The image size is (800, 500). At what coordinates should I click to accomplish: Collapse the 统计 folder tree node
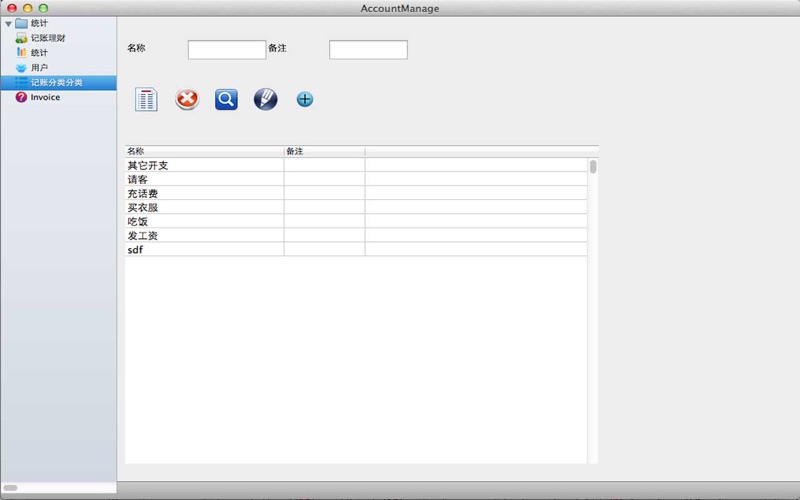[x=8, y=23]
